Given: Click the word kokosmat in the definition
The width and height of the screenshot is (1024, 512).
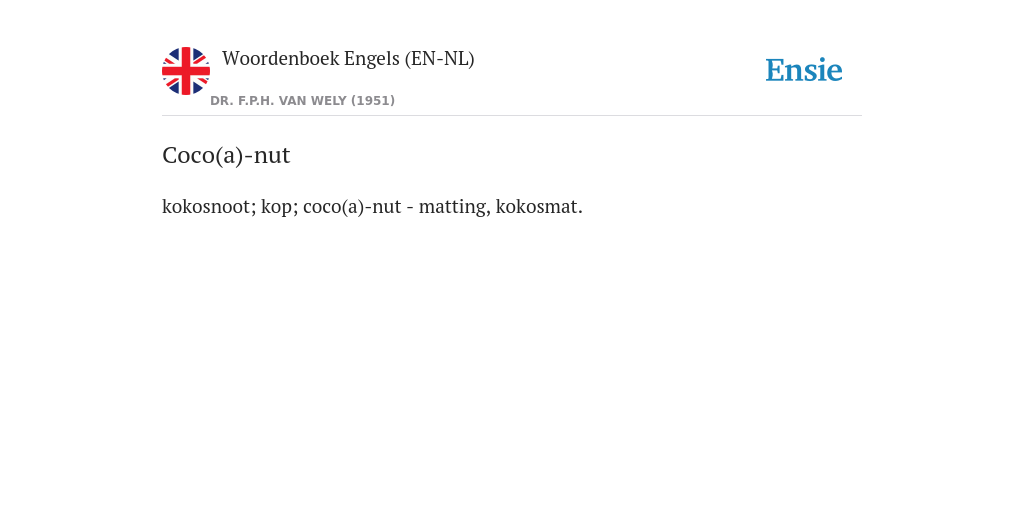Looking at the screenshot, I should tap(537, 206).
